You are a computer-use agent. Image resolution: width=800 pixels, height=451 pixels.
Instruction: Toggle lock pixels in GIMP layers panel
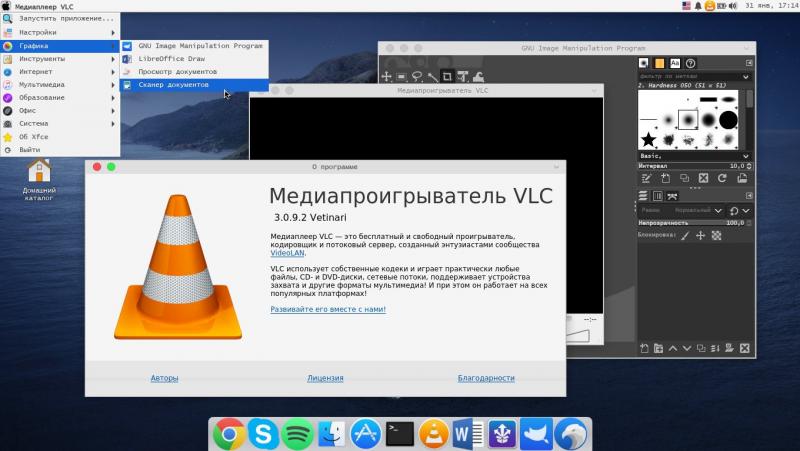685,236
